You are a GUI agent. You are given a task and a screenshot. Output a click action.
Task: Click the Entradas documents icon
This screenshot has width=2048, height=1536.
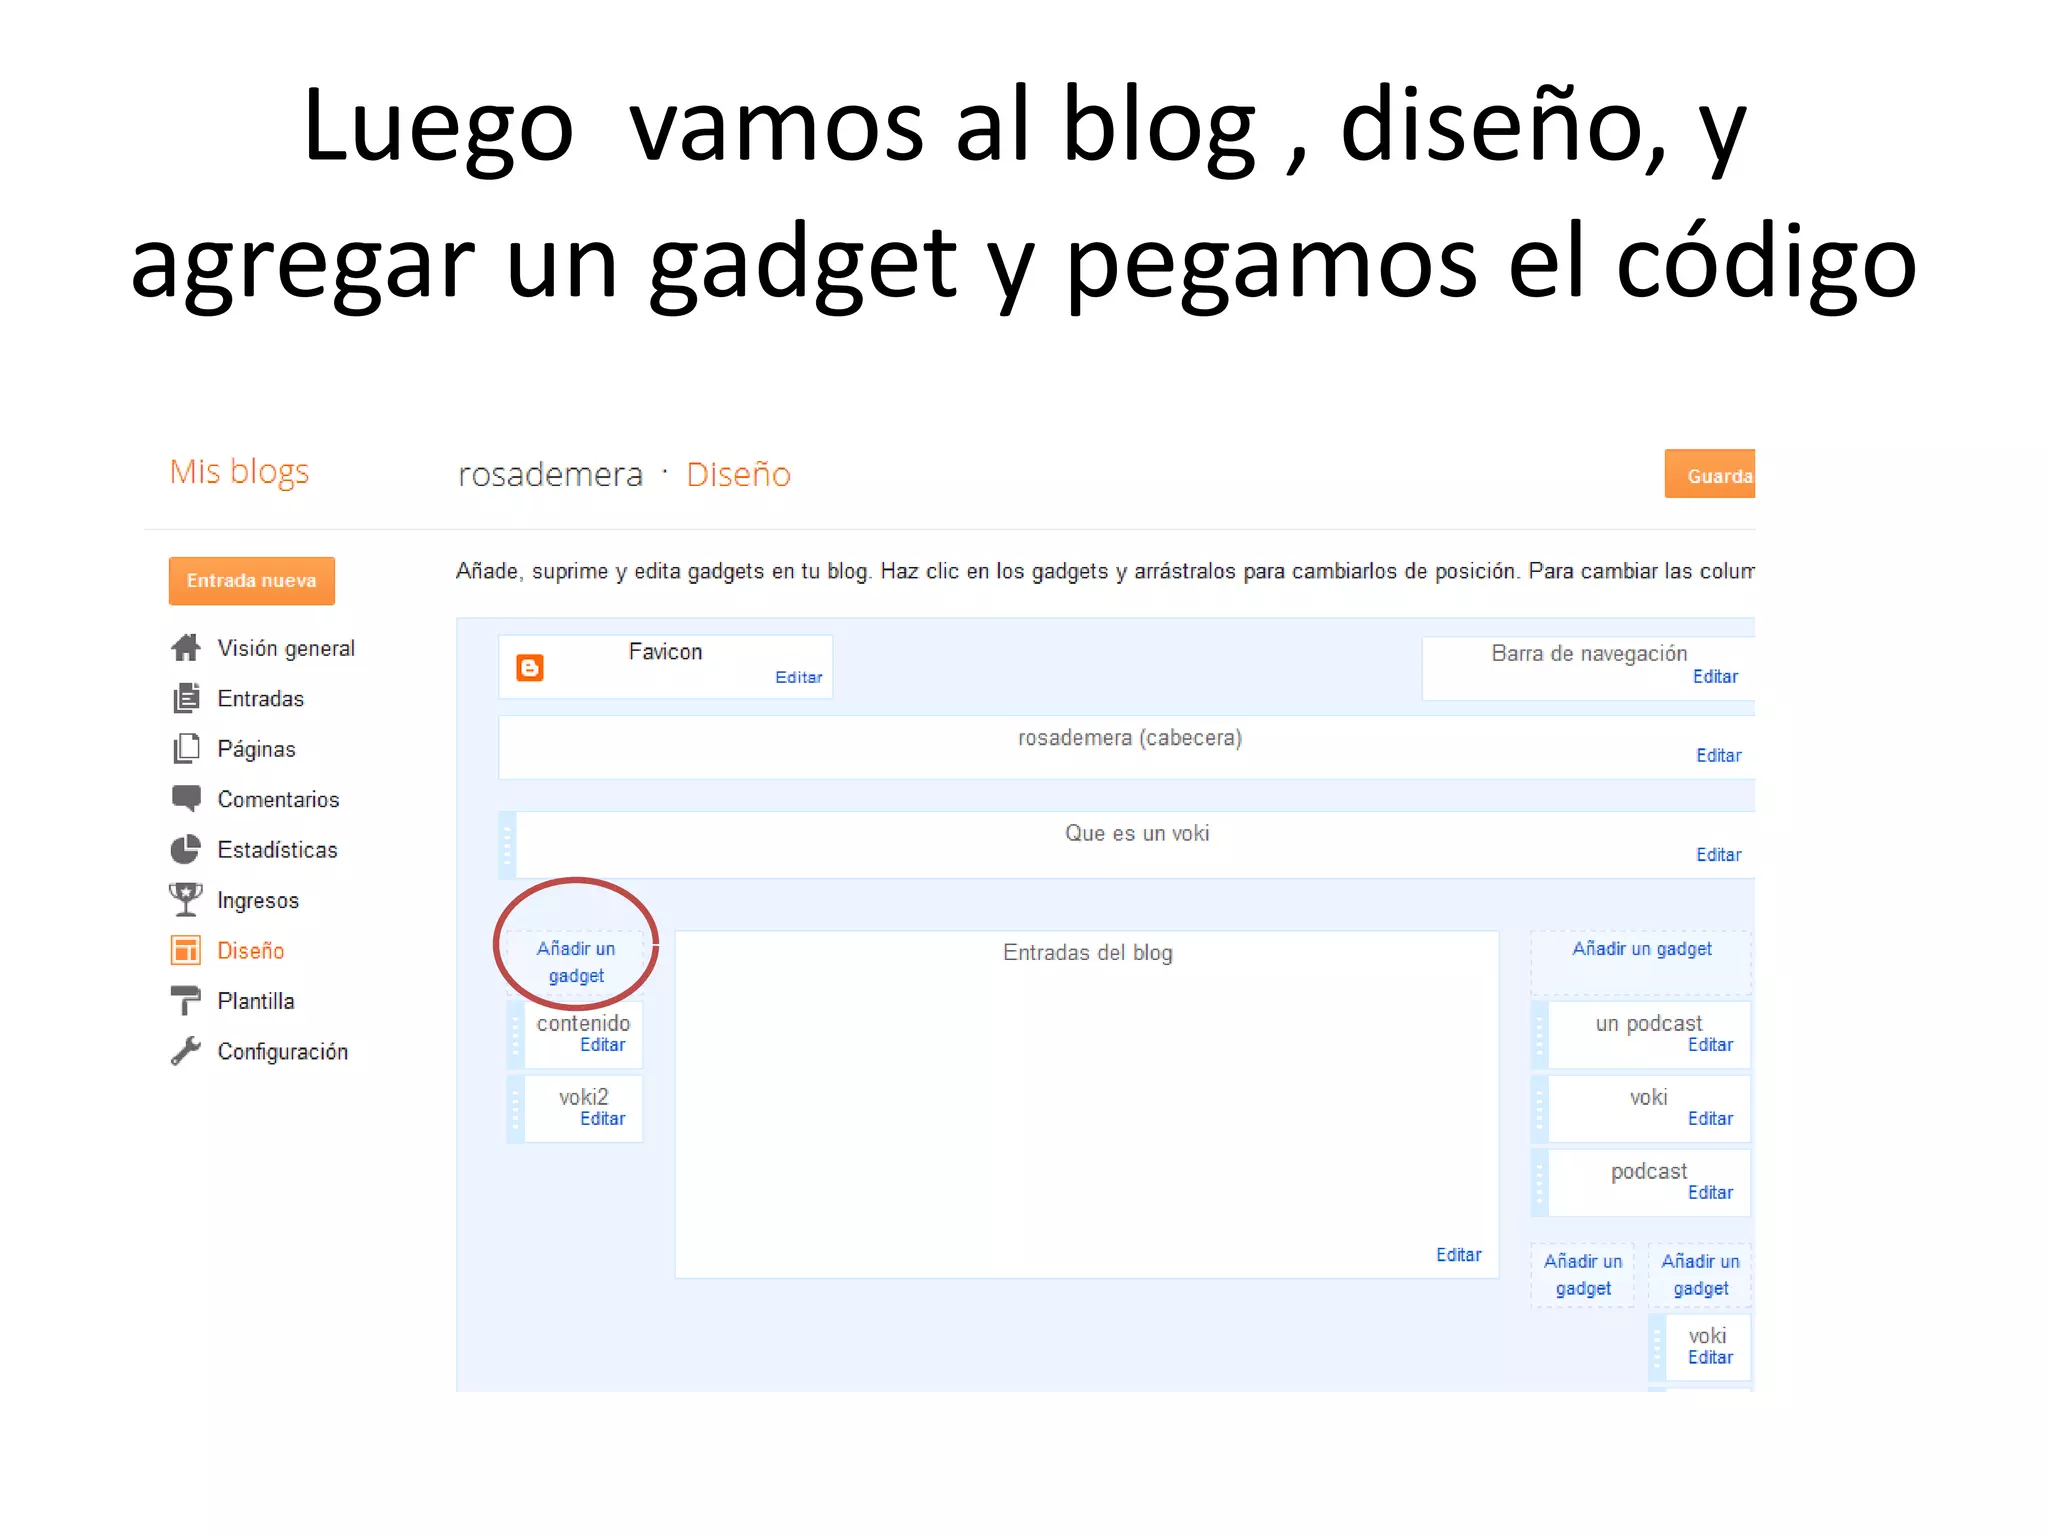pos(186,698)
